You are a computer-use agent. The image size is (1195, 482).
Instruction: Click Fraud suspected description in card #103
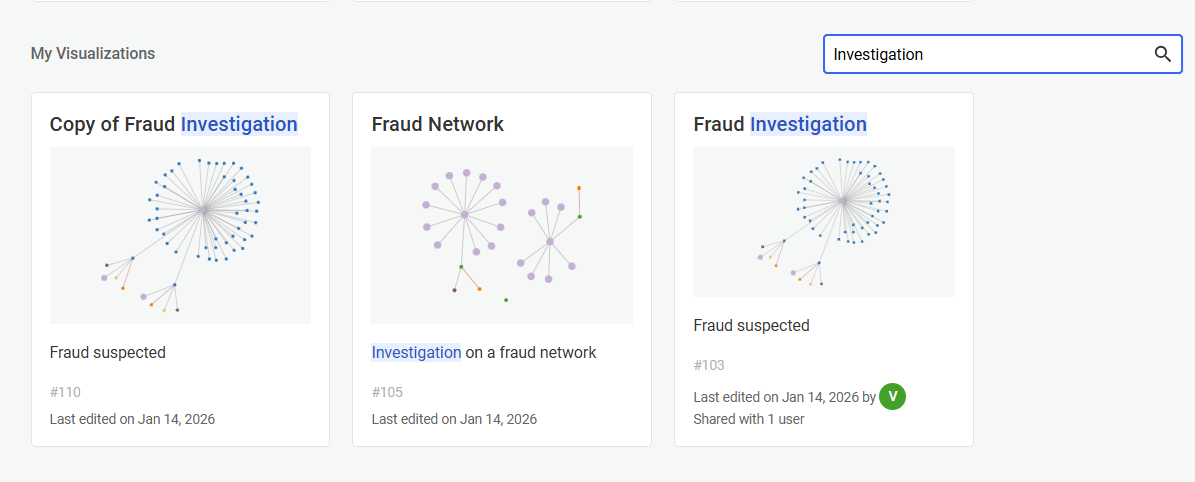coord(751,325)
